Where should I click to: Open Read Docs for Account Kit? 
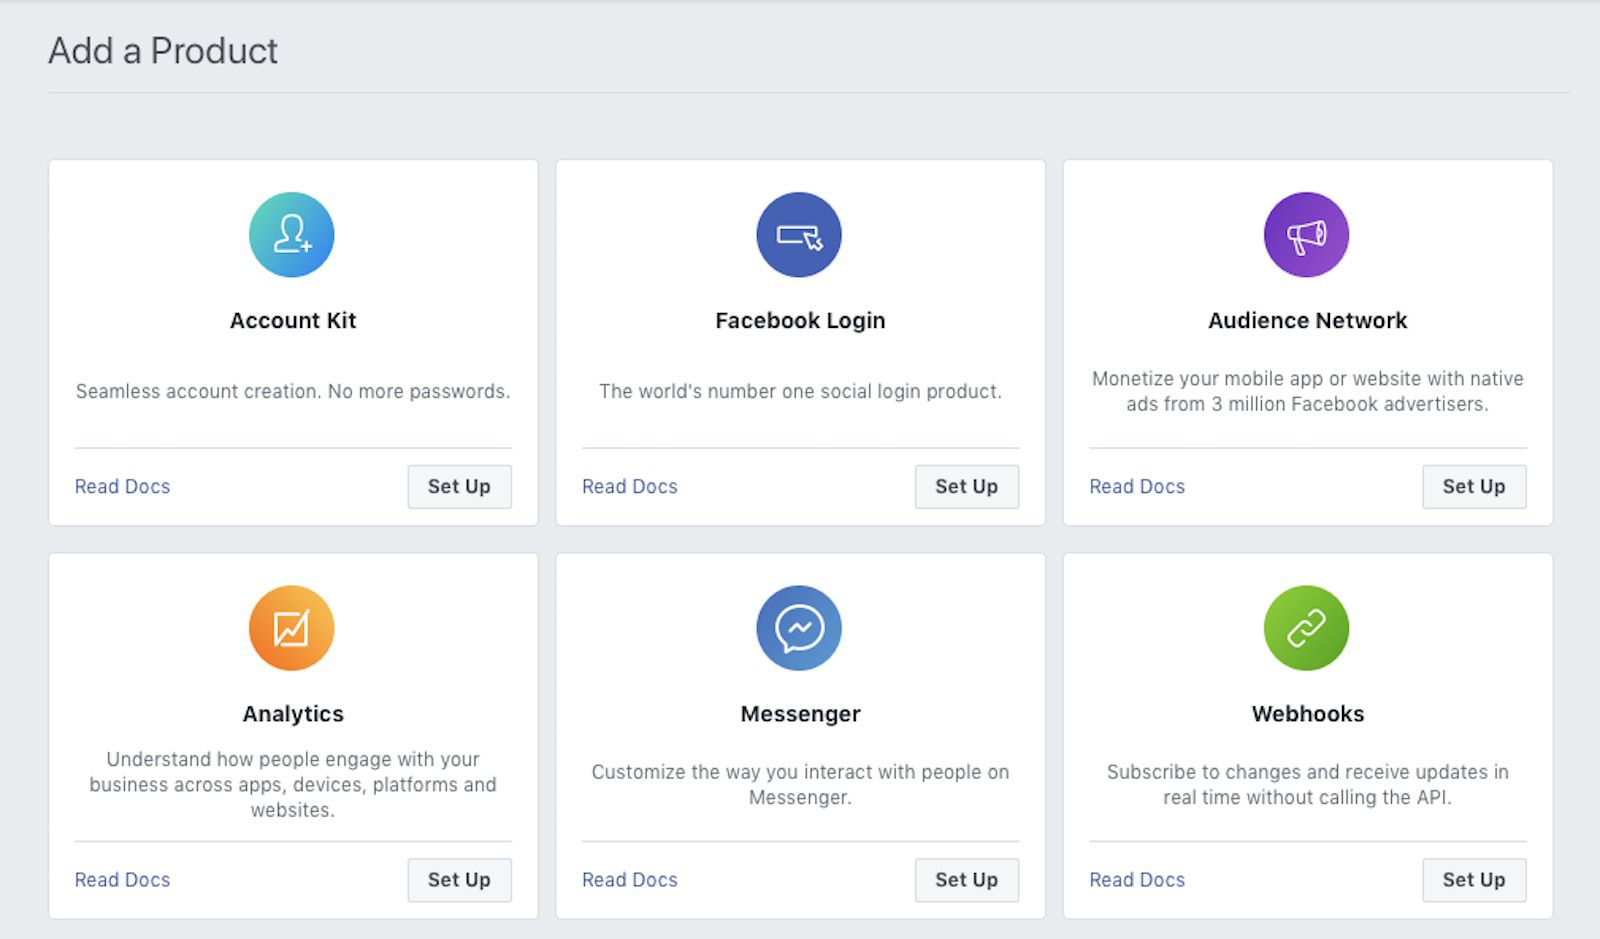[122, 487]
